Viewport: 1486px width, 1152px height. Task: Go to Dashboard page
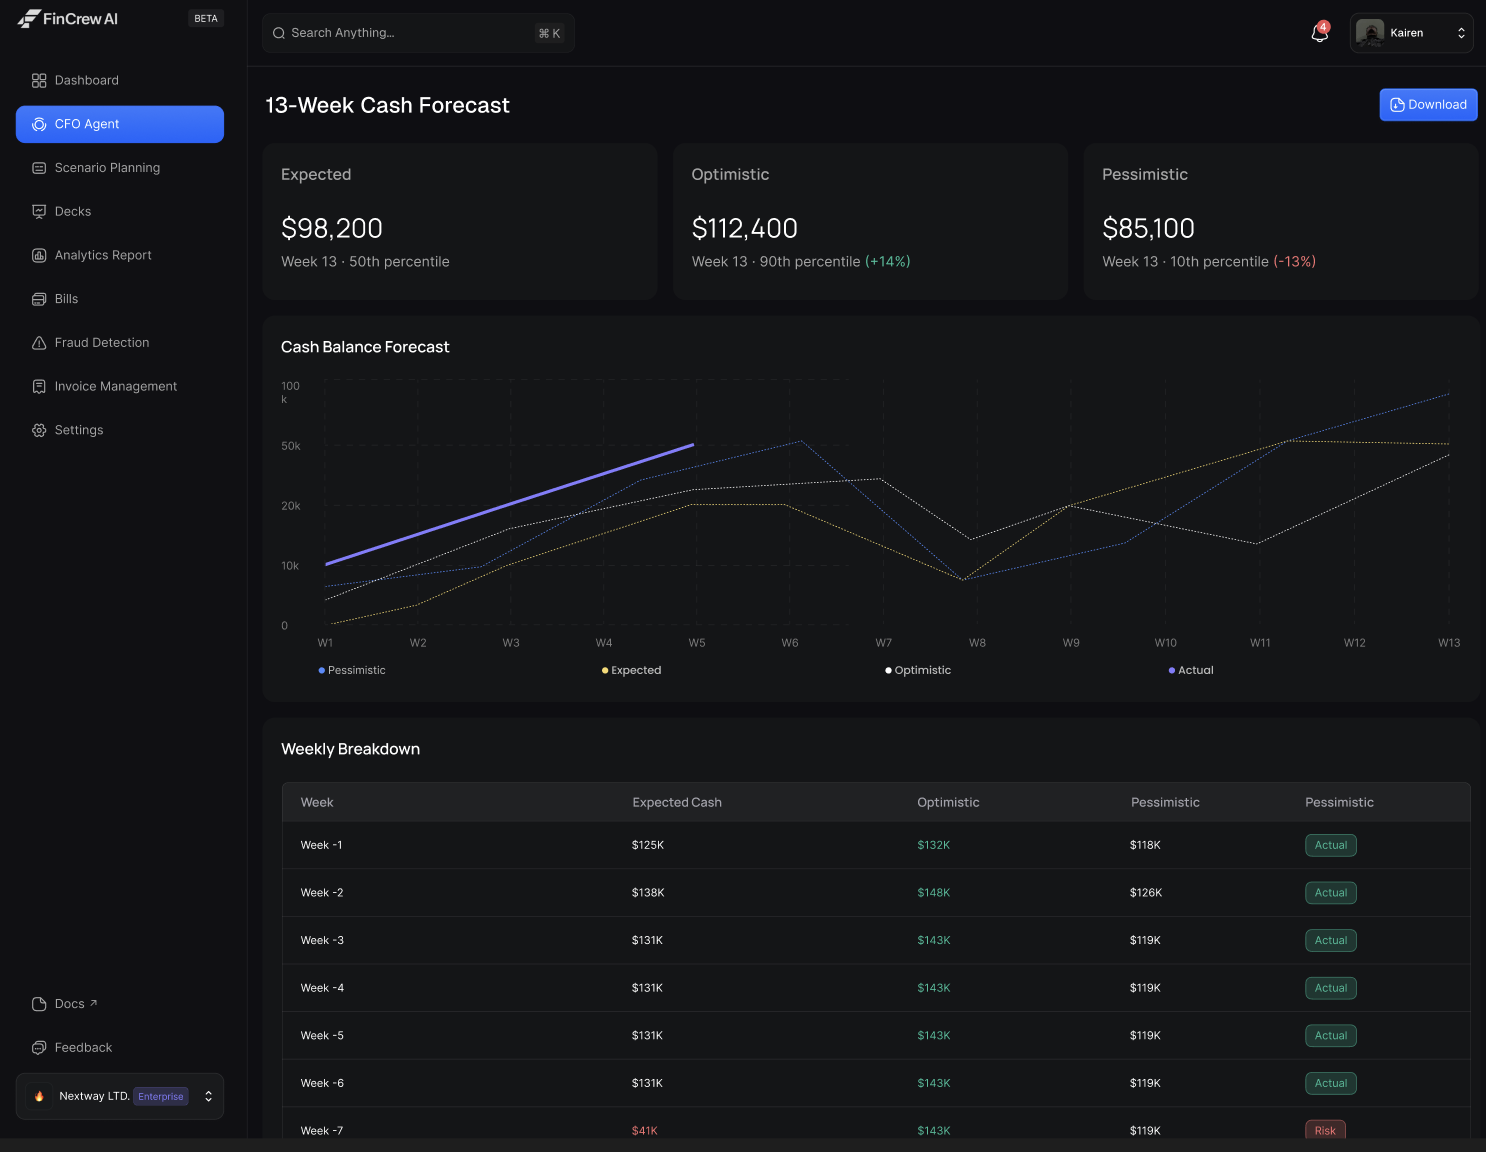point(120,80)
